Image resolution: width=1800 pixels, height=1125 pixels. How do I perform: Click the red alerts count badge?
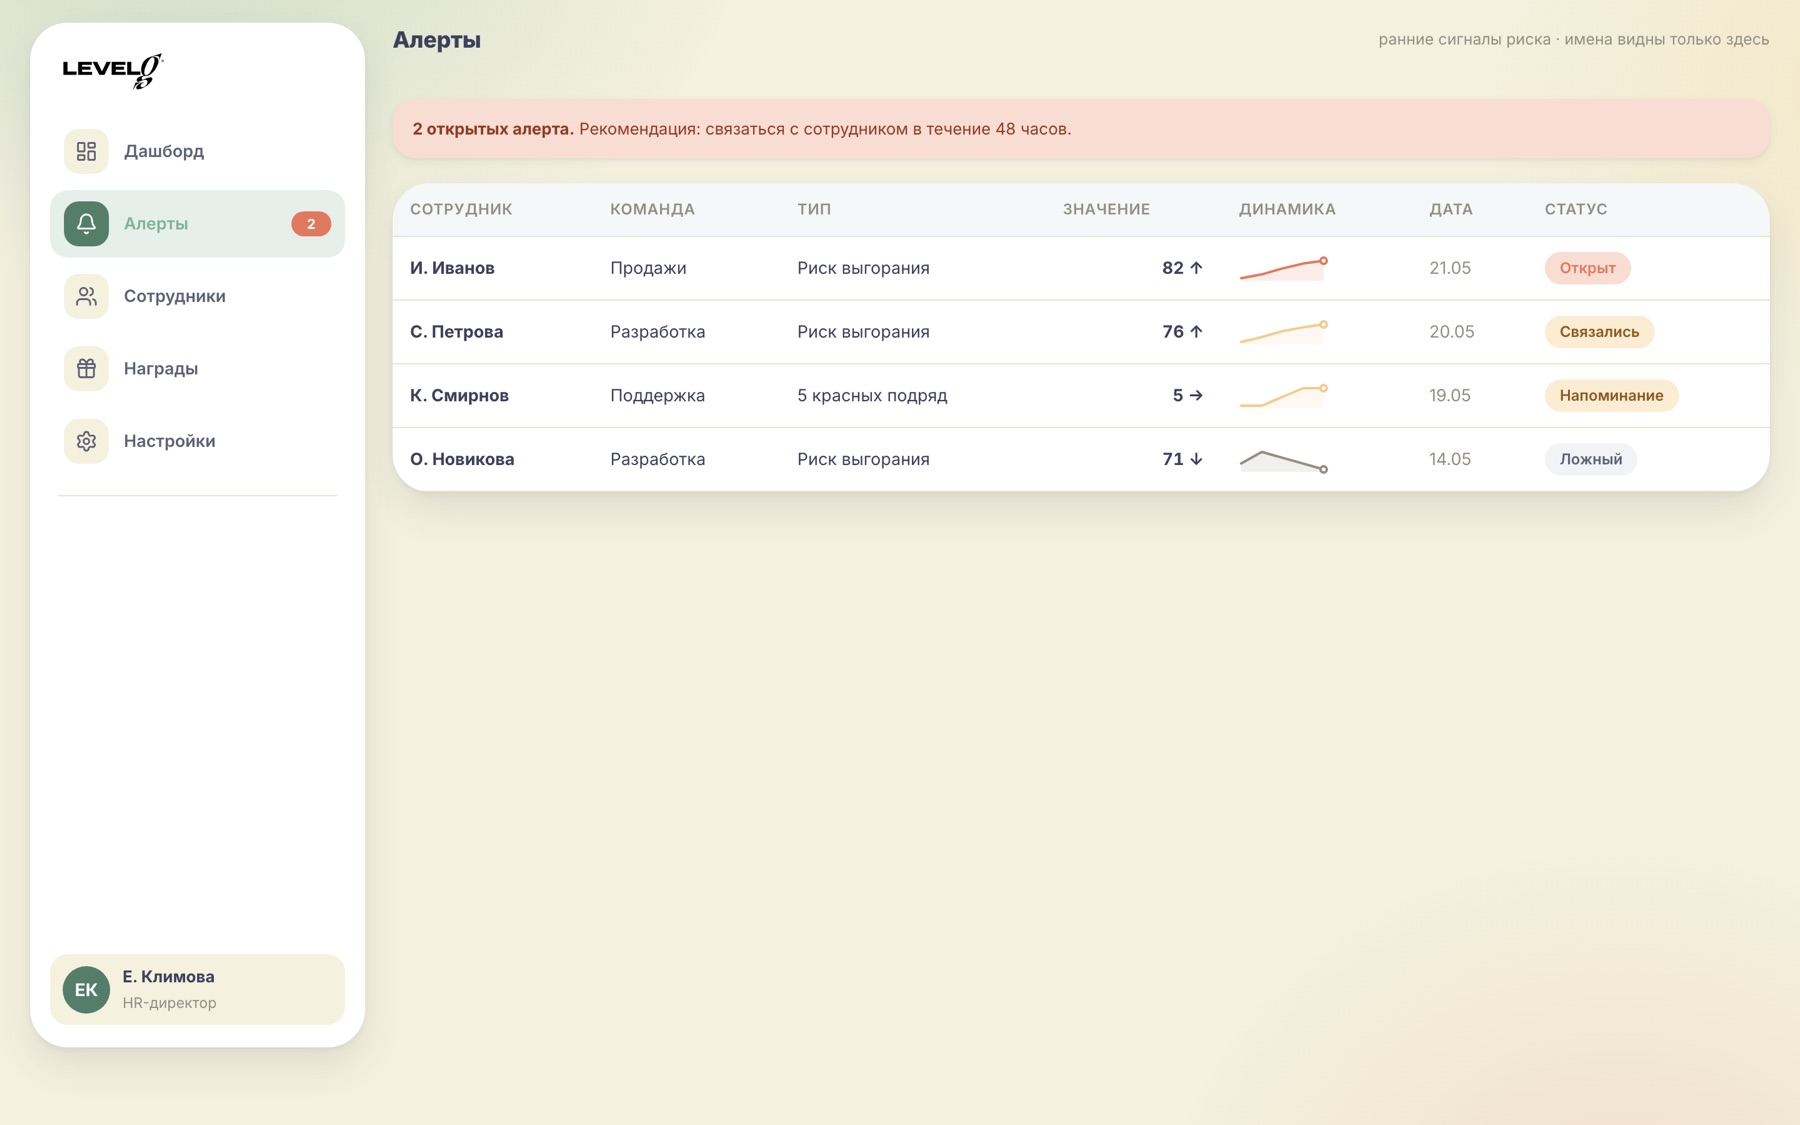(311, 224)
